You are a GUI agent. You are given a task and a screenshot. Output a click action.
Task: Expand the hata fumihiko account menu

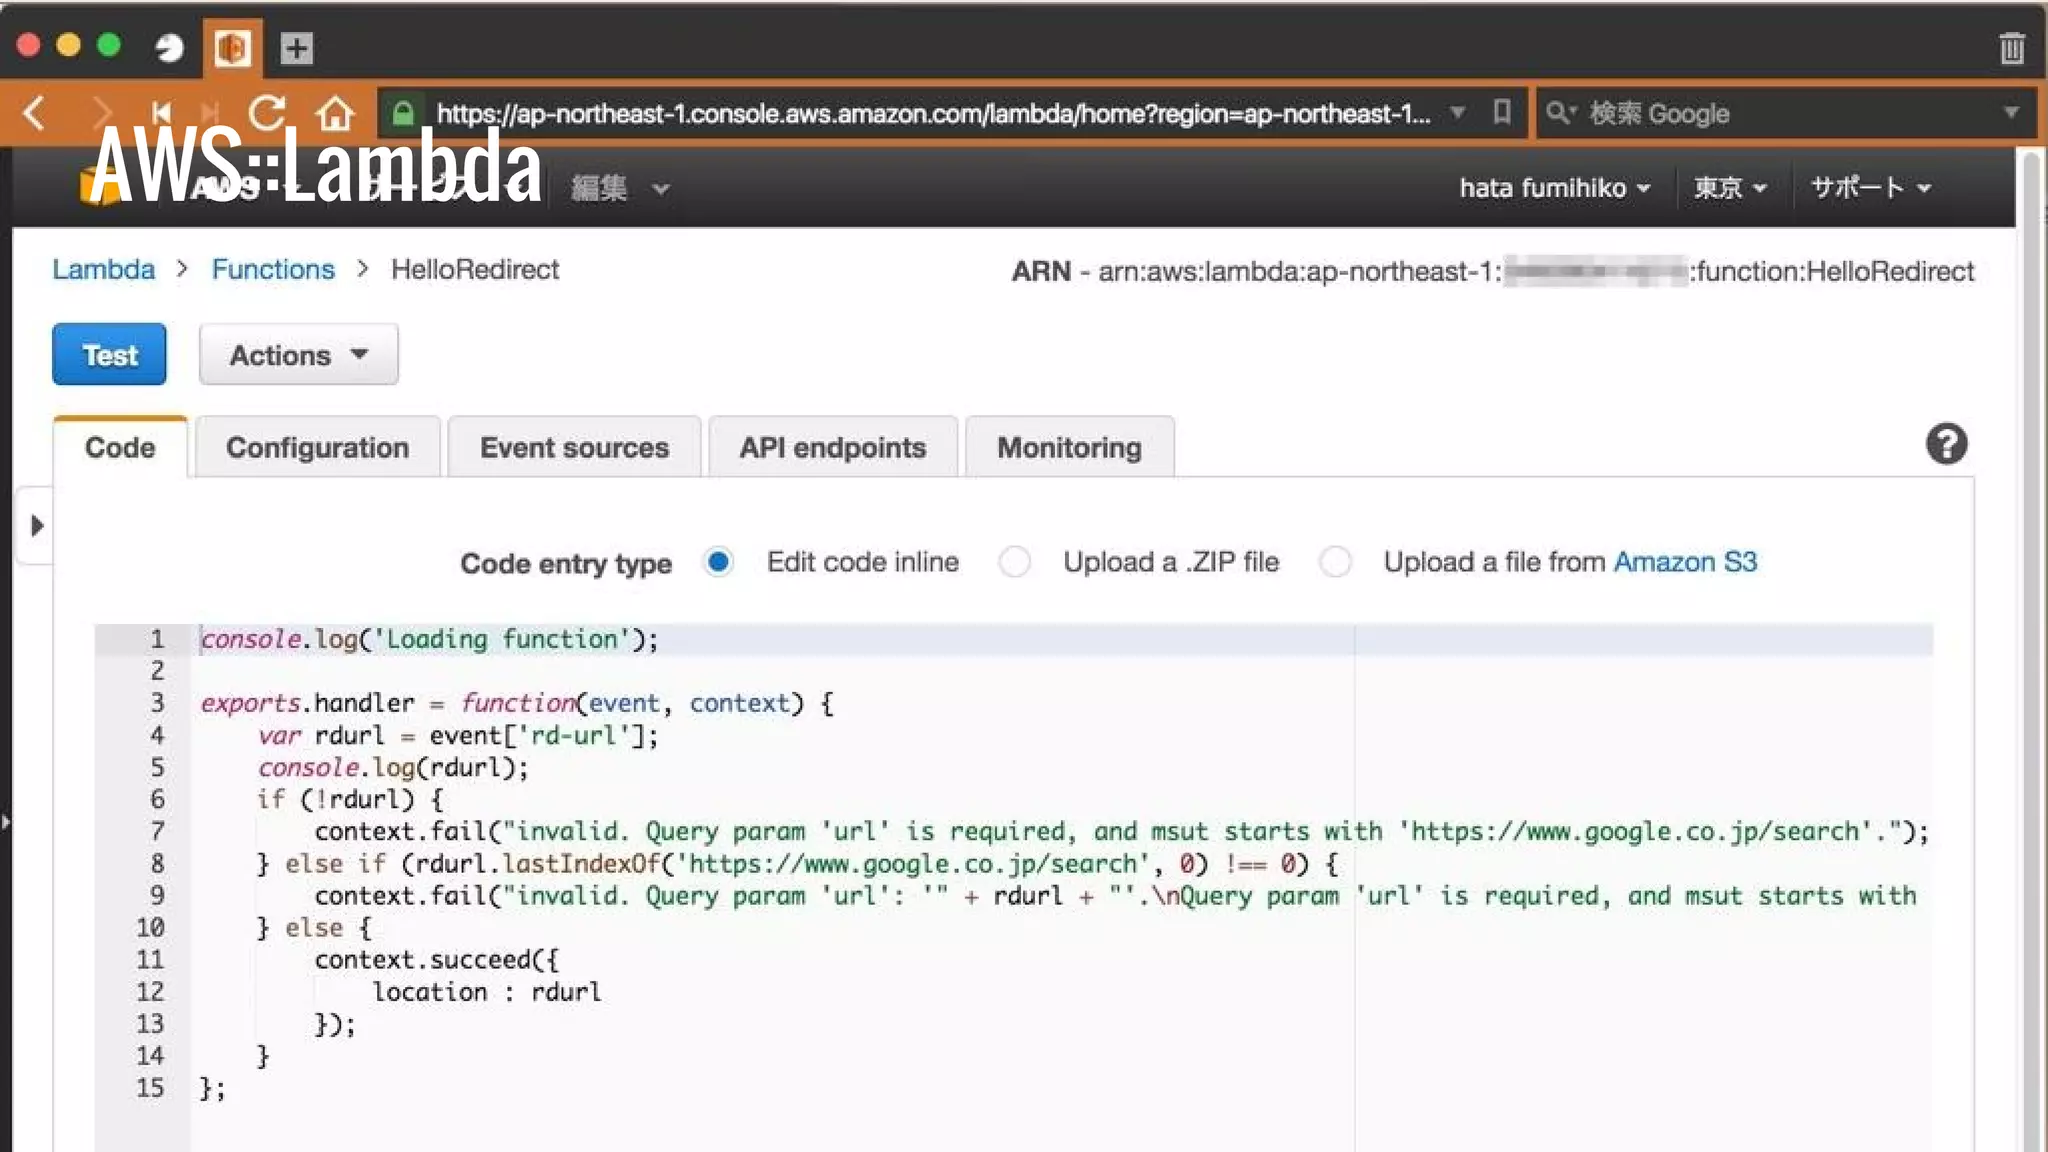(x=1554, y=188)
